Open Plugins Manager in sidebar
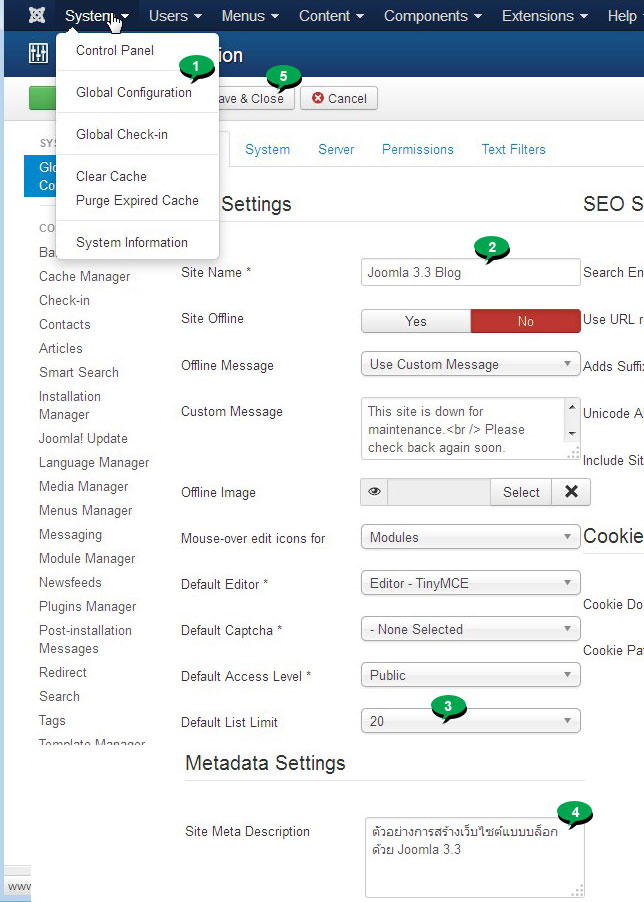The width and height of the screenshot is (644, 902). click(87, 607)
